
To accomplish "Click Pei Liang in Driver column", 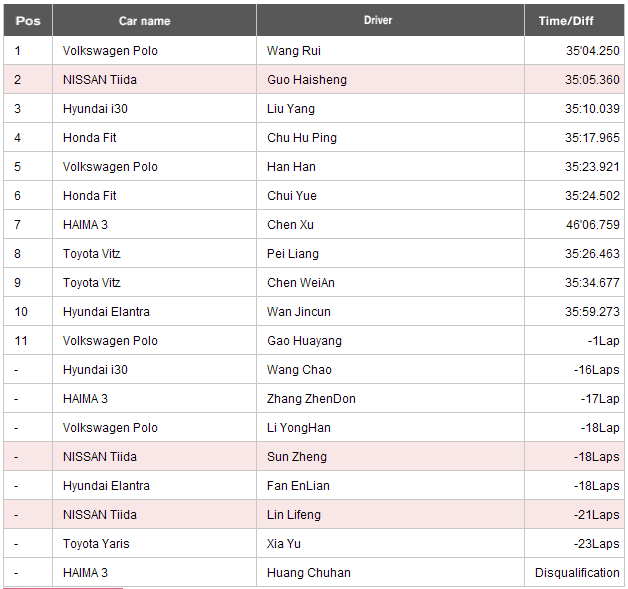I will 292,253.
